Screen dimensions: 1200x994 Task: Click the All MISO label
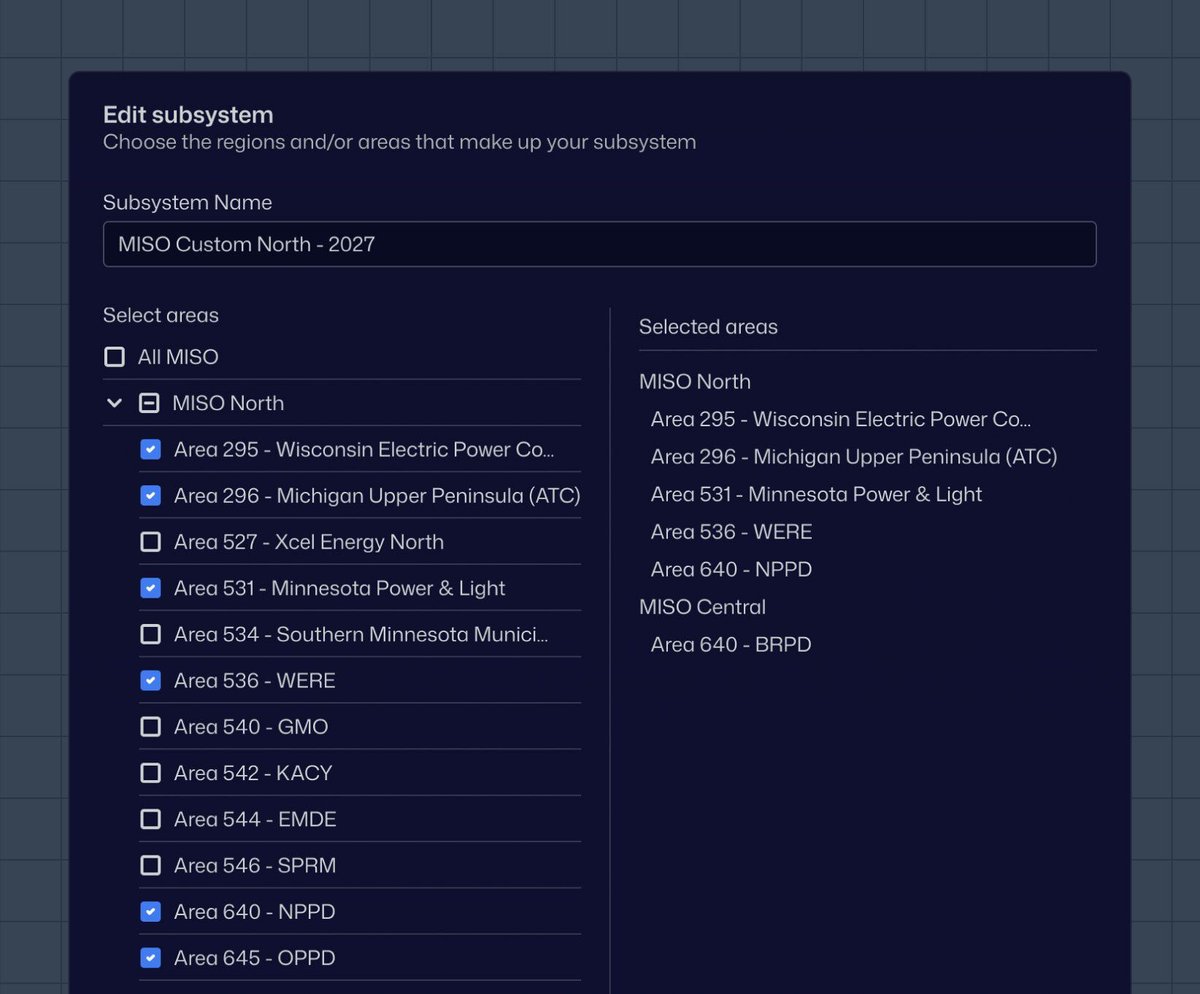[178, 357]
